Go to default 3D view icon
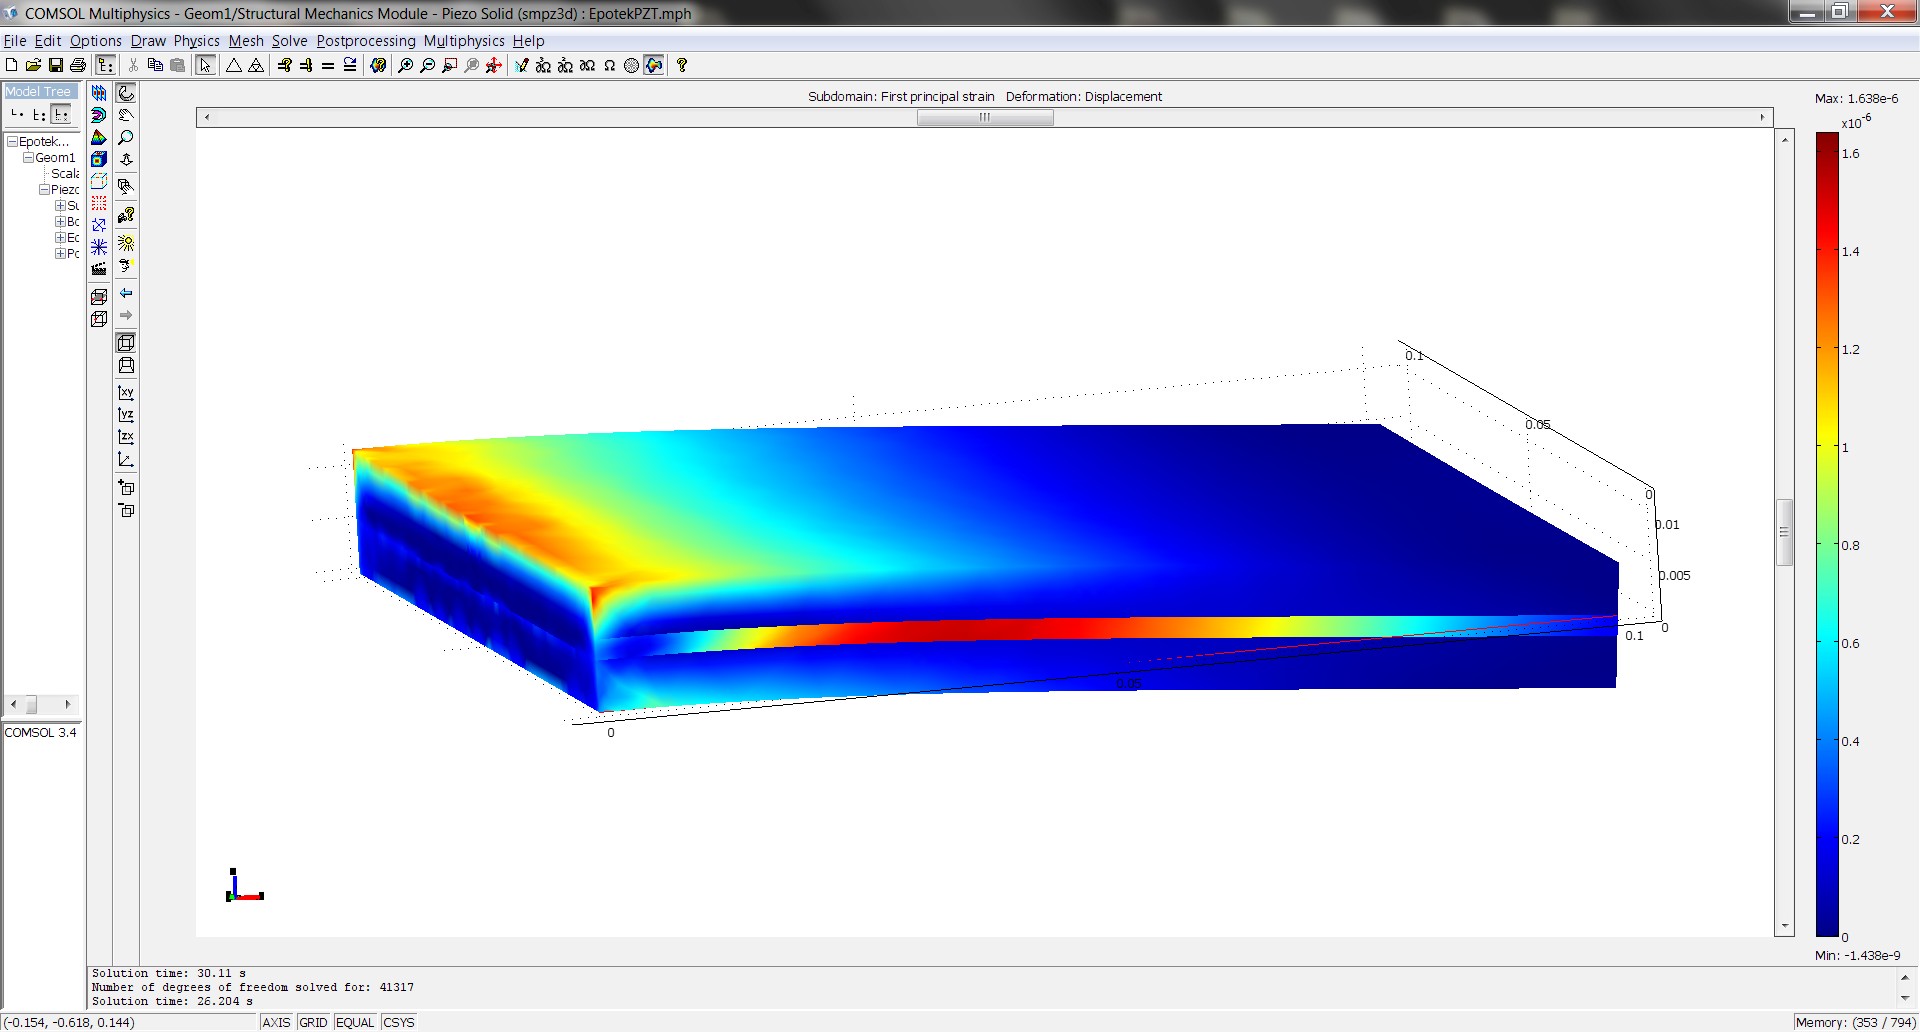This screenshot has height=1032, width=1920. point(126,460)
